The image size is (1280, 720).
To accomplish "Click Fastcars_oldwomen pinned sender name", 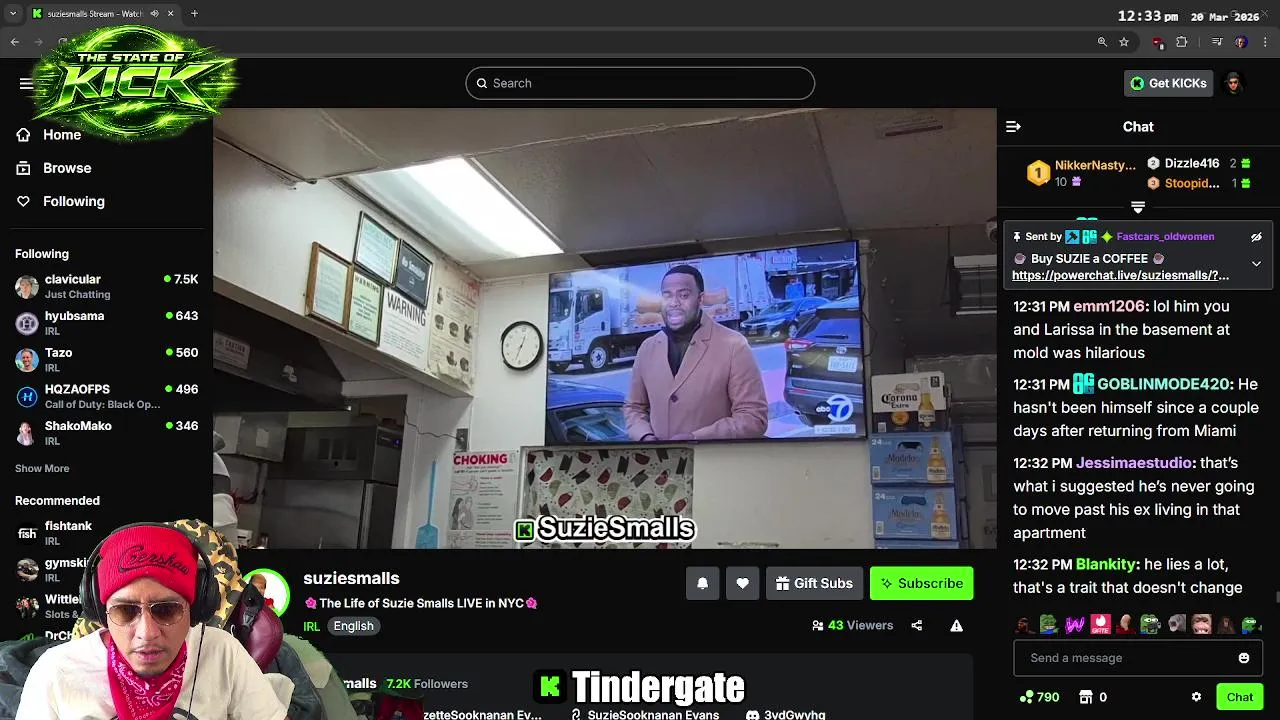I will pyautogui.click(x=1165, y=237).
